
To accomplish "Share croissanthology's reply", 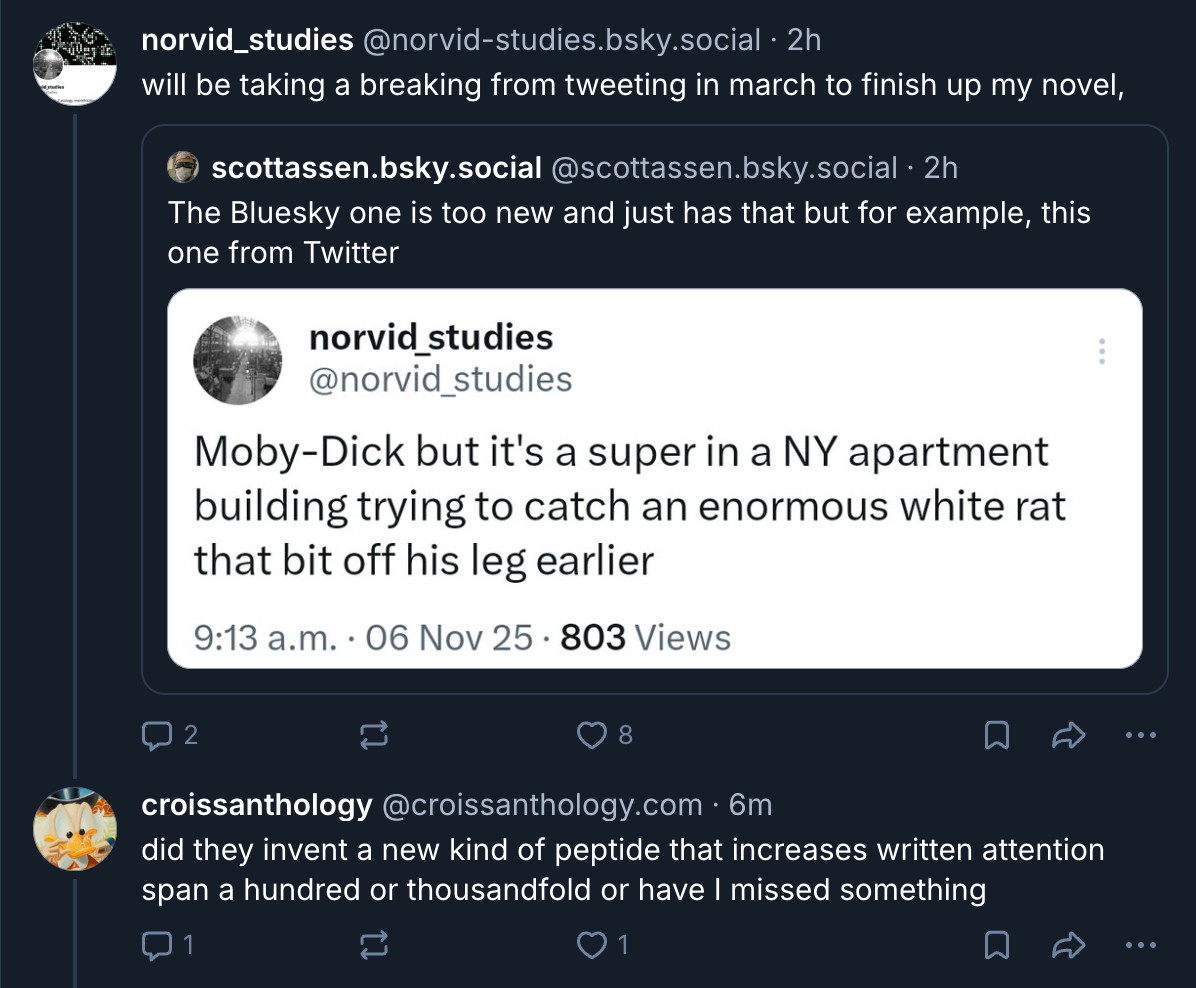I will pyautogui.click(x=1069, y=945).
